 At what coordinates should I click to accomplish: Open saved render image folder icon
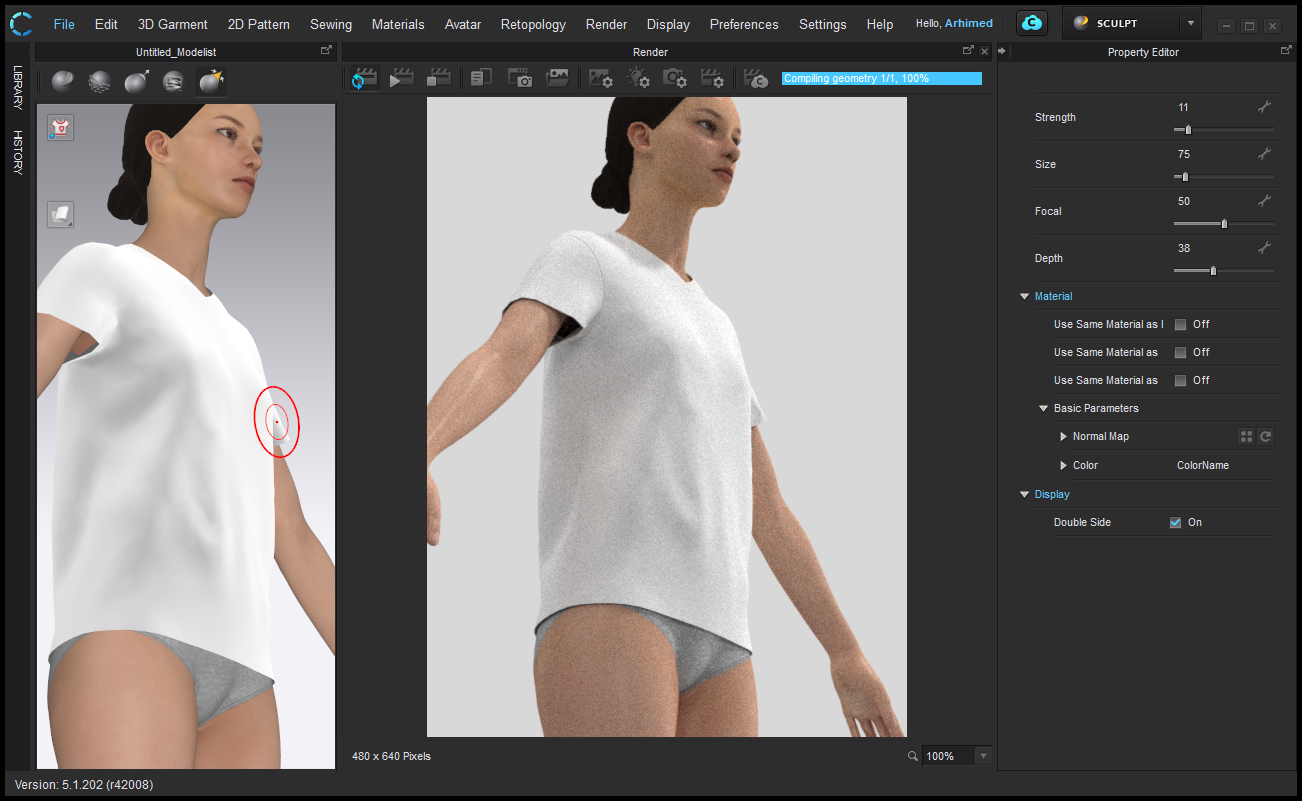coord(557,78)
